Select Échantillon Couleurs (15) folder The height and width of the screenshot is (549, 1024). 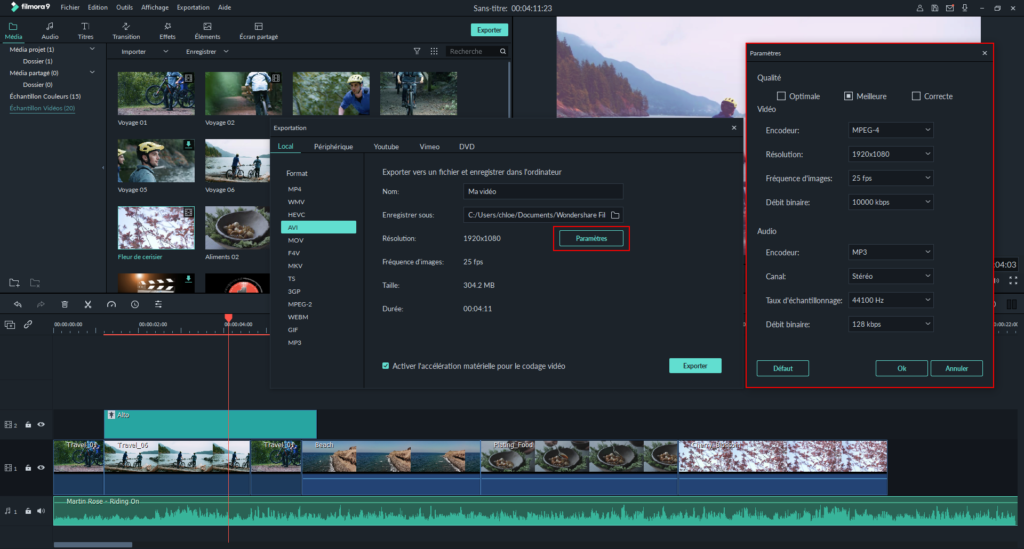[x=45, y=97]
